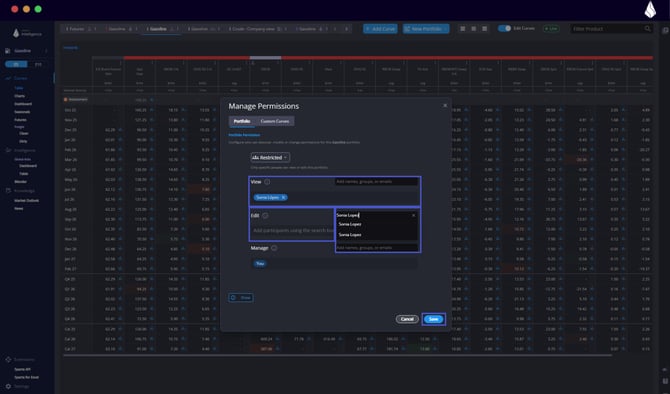Screen dimensions: 670x394
Task: Open Sparta API in the sidebar
Action: 22,369
